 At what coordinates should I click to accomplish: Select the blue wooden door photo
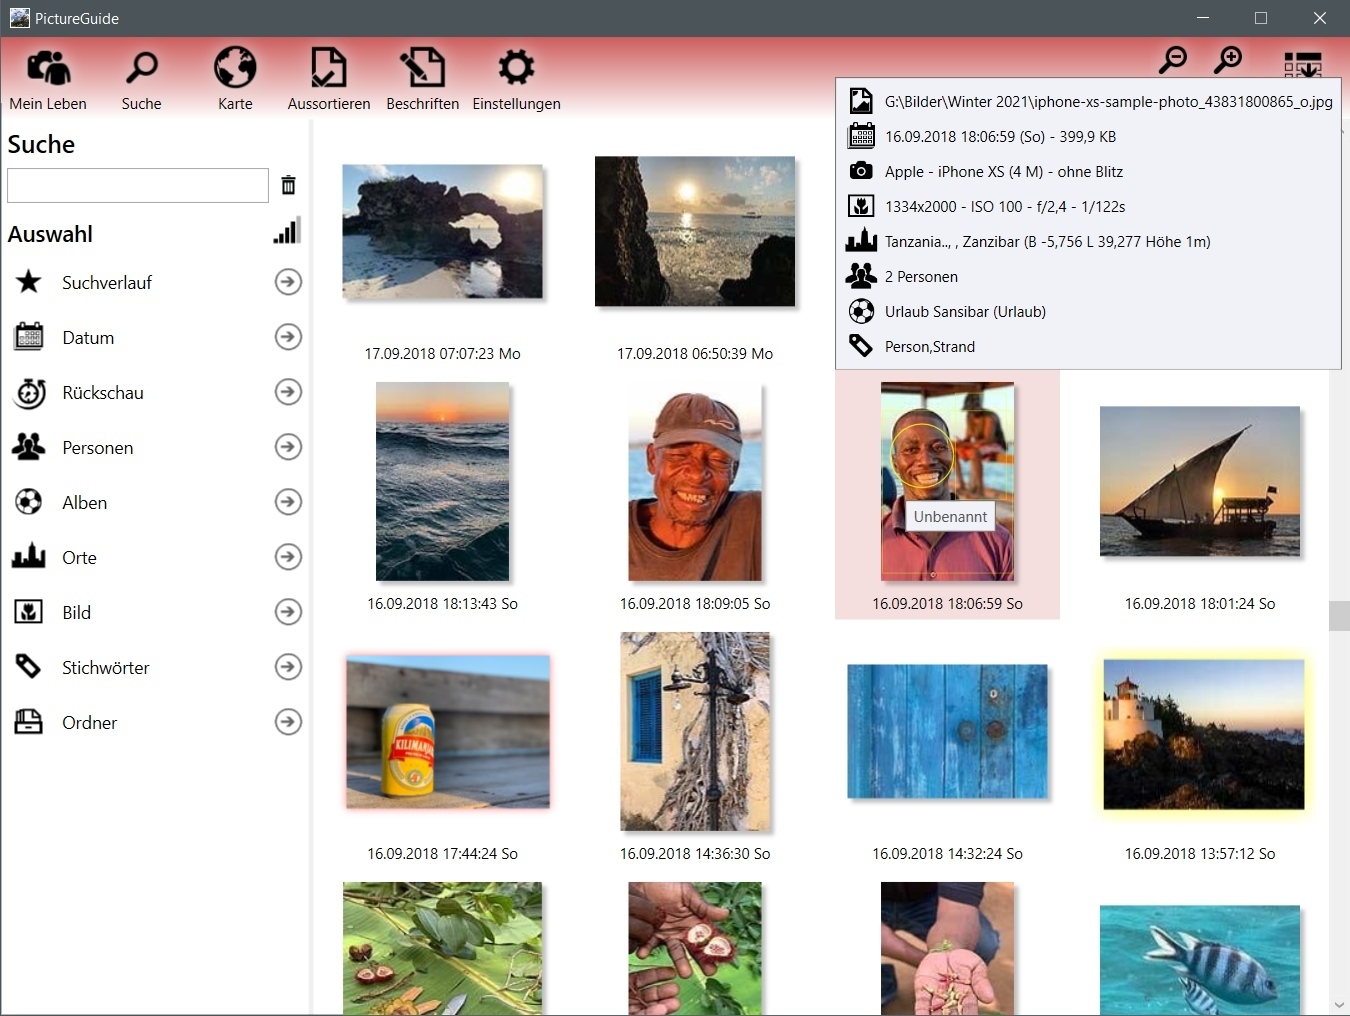pos(947,731)
